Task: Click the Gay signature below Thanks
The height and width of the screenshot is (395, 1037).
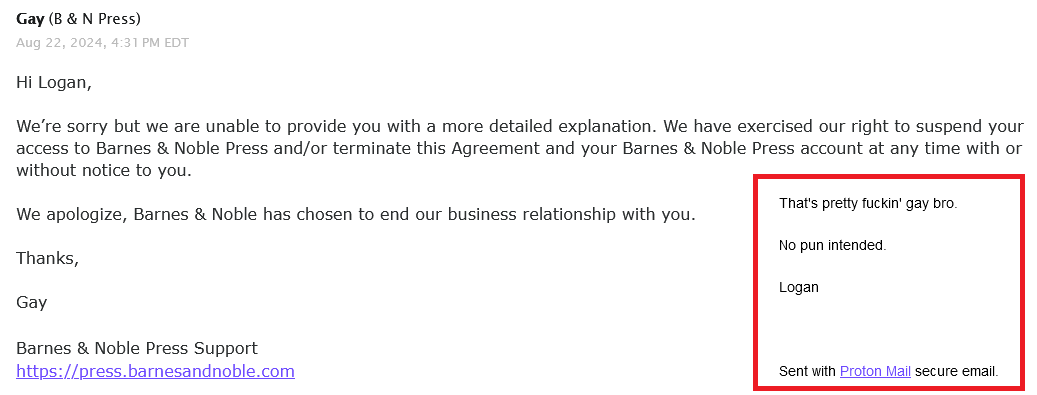Action: (x=32, y=303)
